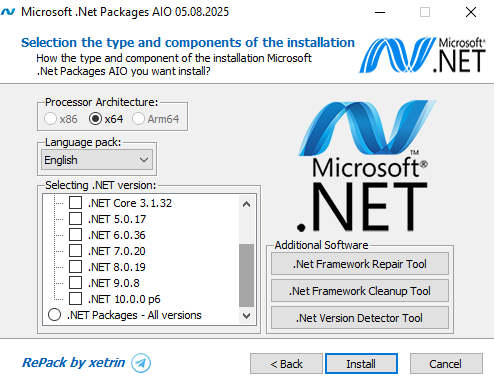Click the Install button
This screenshot has width=494, height=384.
(x=361, y=364)
